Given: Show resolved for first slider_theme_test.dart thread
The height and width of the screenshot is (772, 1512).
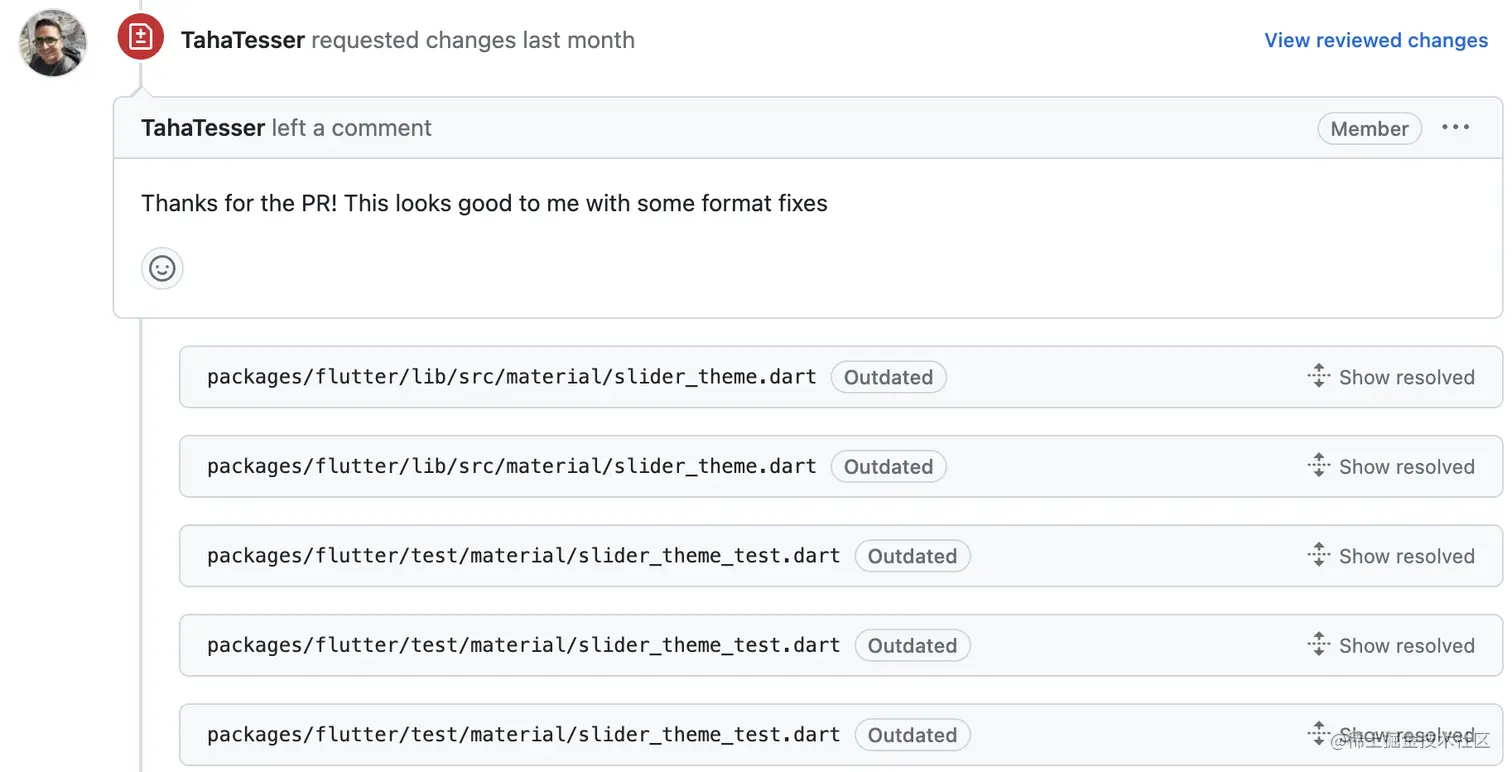Looking at the screenshot, I should tap(1406, 556).
